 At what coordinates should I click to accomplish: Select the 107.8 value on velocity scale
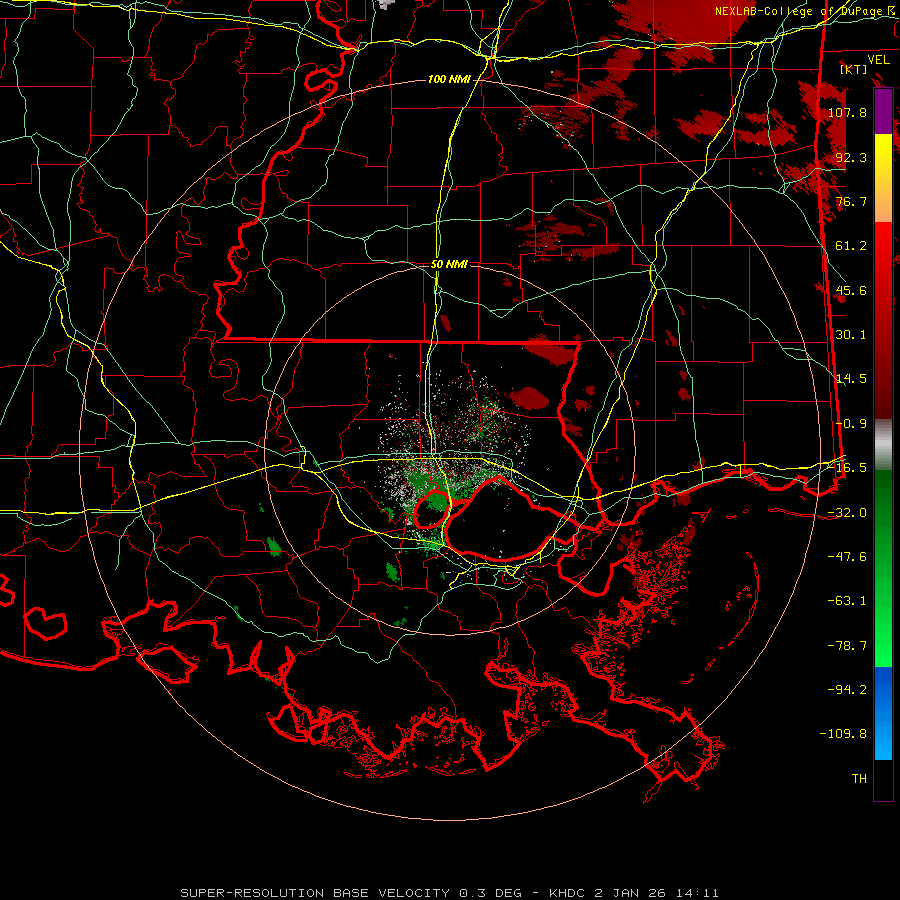(847, 112)
